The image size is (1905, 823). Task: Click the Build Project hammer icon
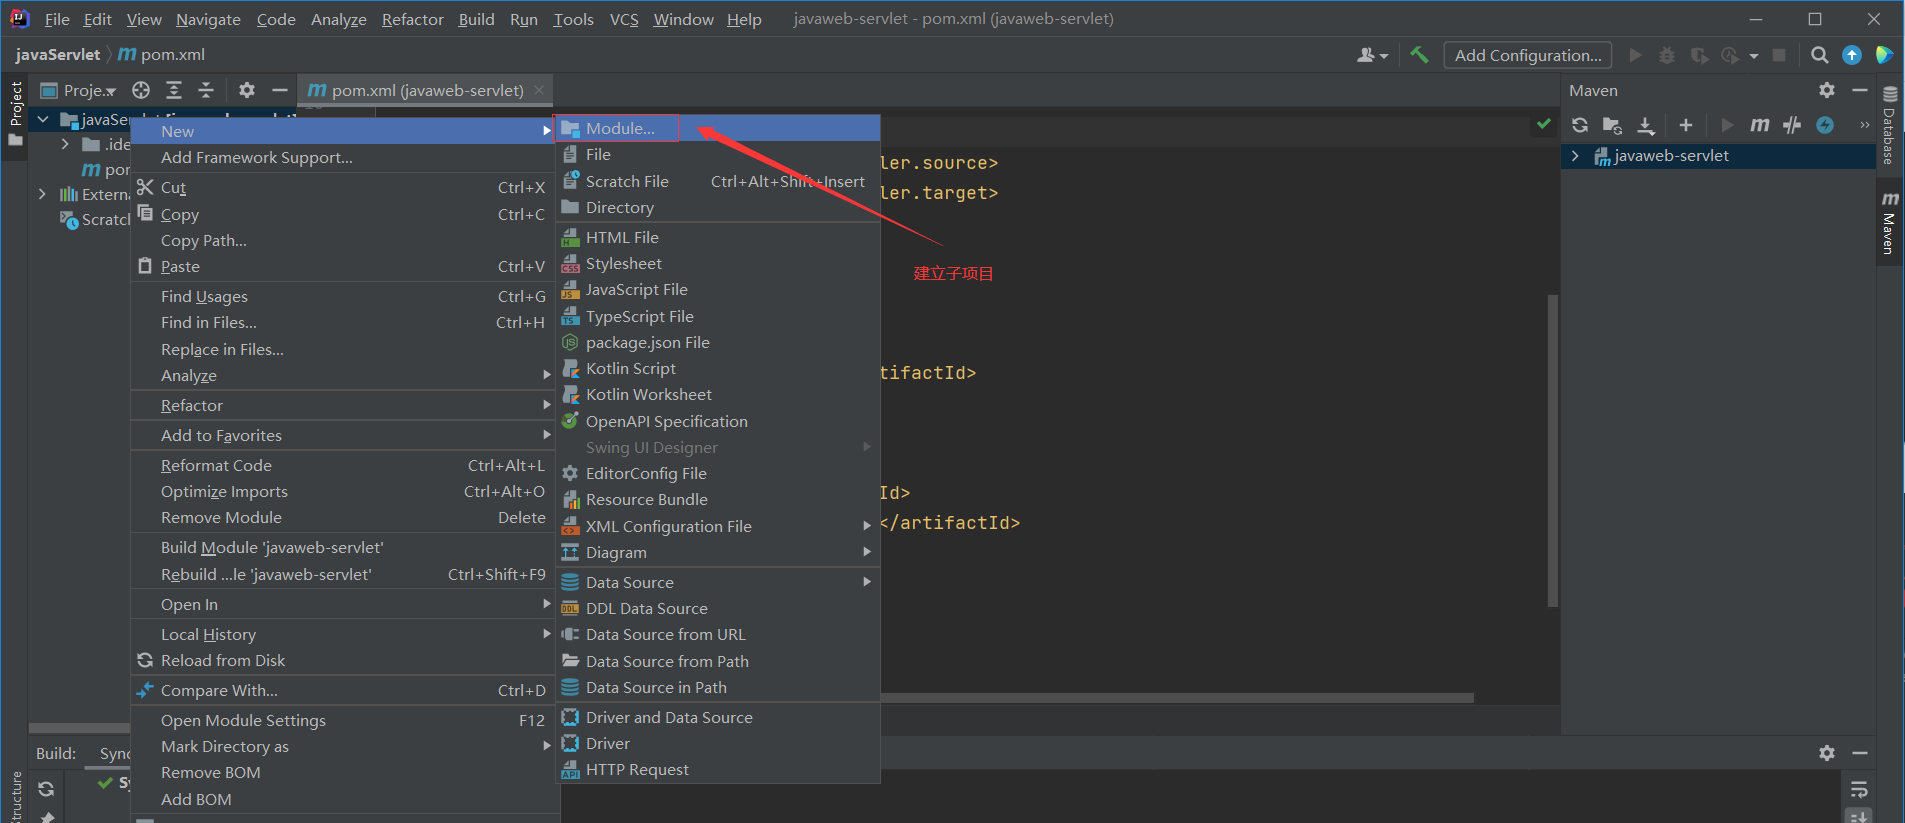click(1419, 55)
